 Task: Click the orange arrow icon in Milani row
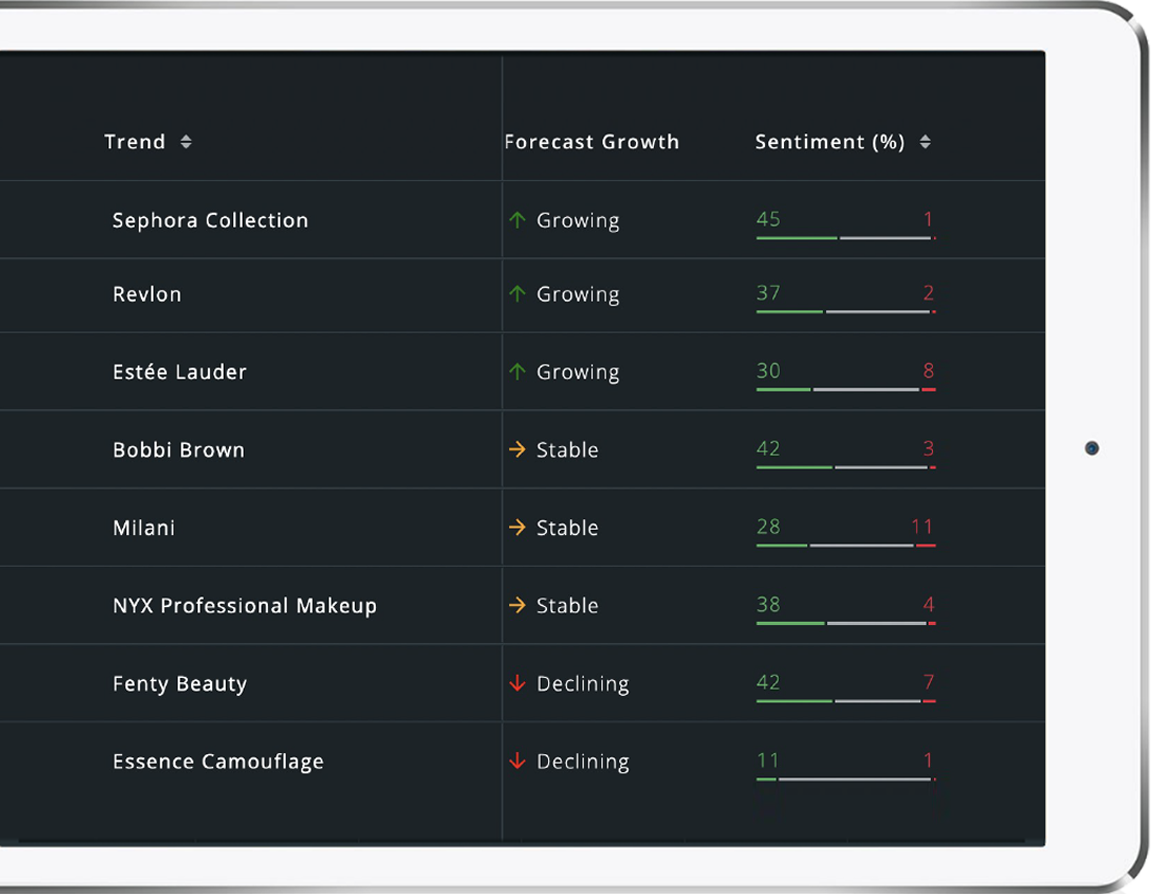point(517,528)
